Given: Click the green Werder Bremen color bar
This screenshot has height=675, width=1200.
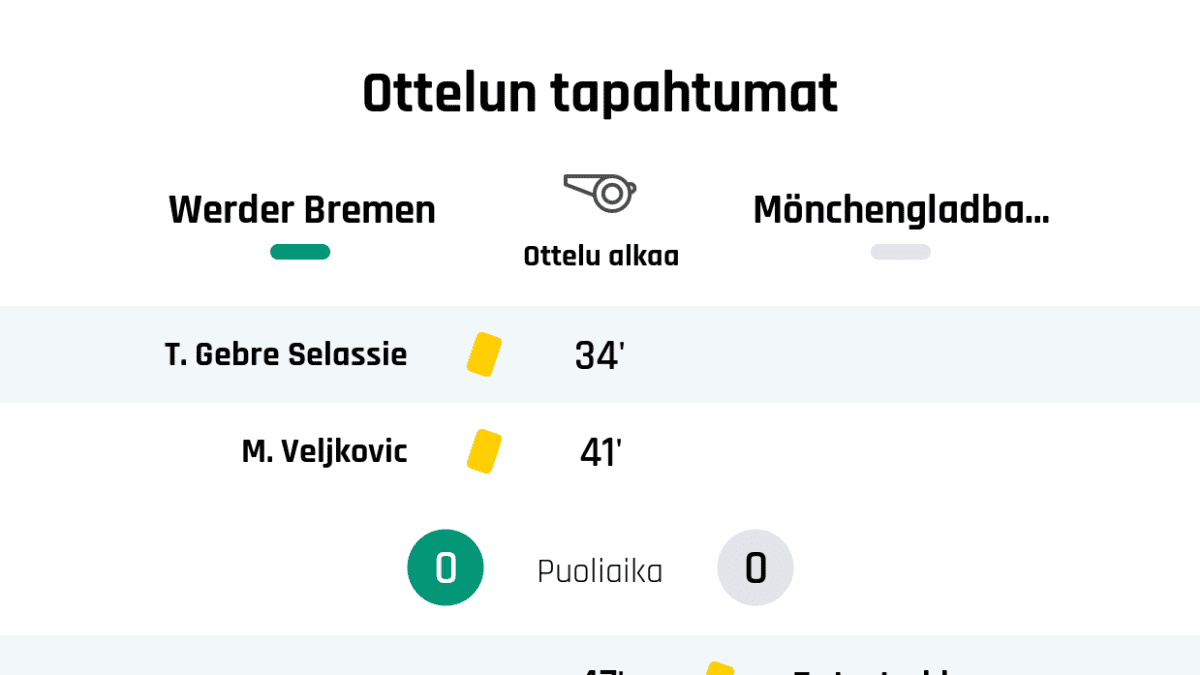Looking at the screenshot, I should click(x=300, y=252).
